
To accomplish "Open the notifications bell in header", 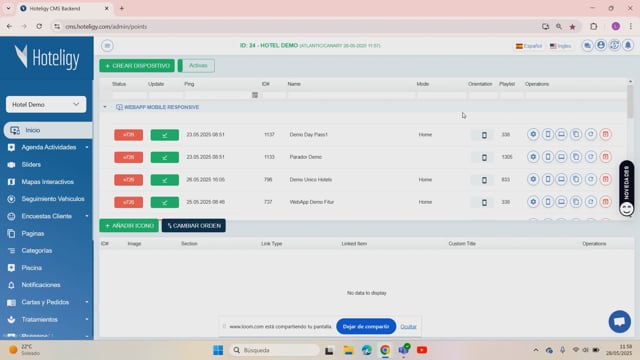I will tap(628, 45).
